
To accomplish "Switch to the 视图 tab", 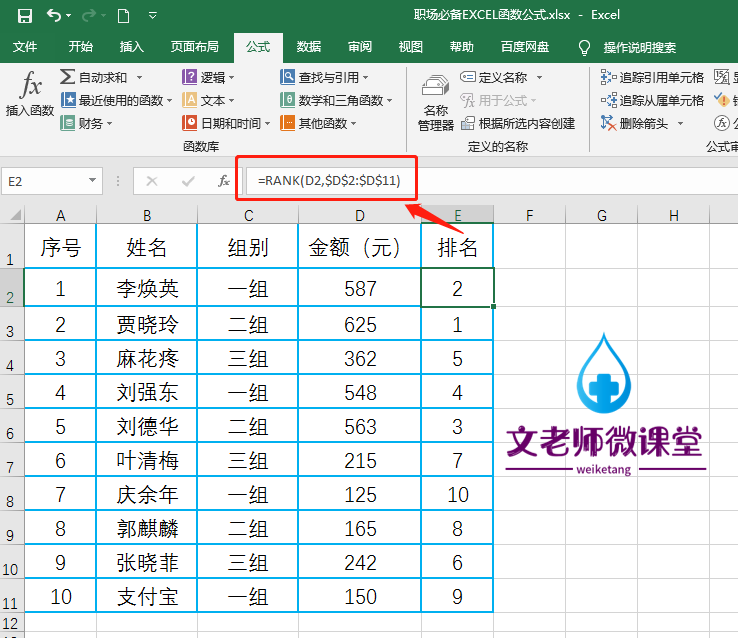I will pos(410,47).
